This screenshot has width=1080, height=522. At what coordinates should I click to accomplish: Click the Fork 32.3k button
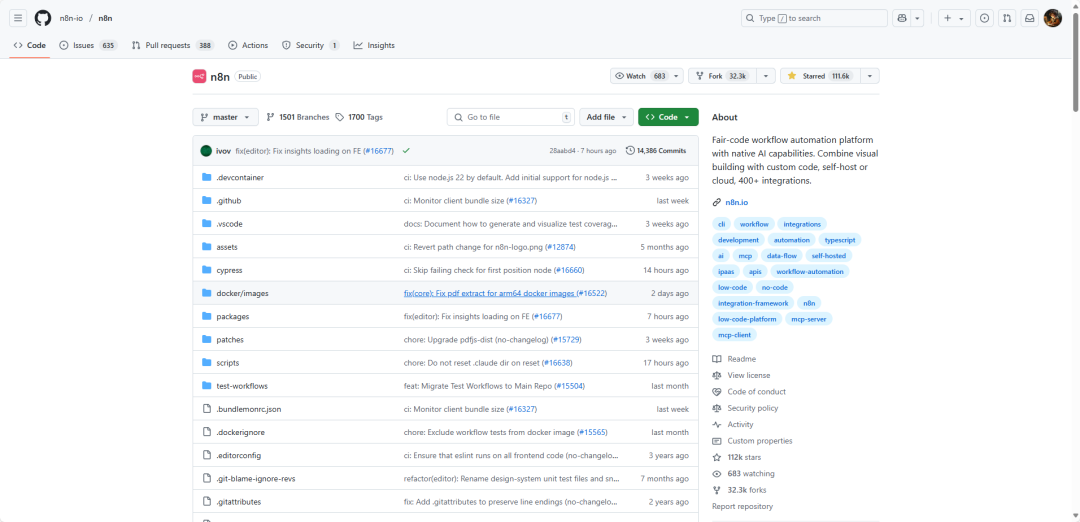(723, 76)
